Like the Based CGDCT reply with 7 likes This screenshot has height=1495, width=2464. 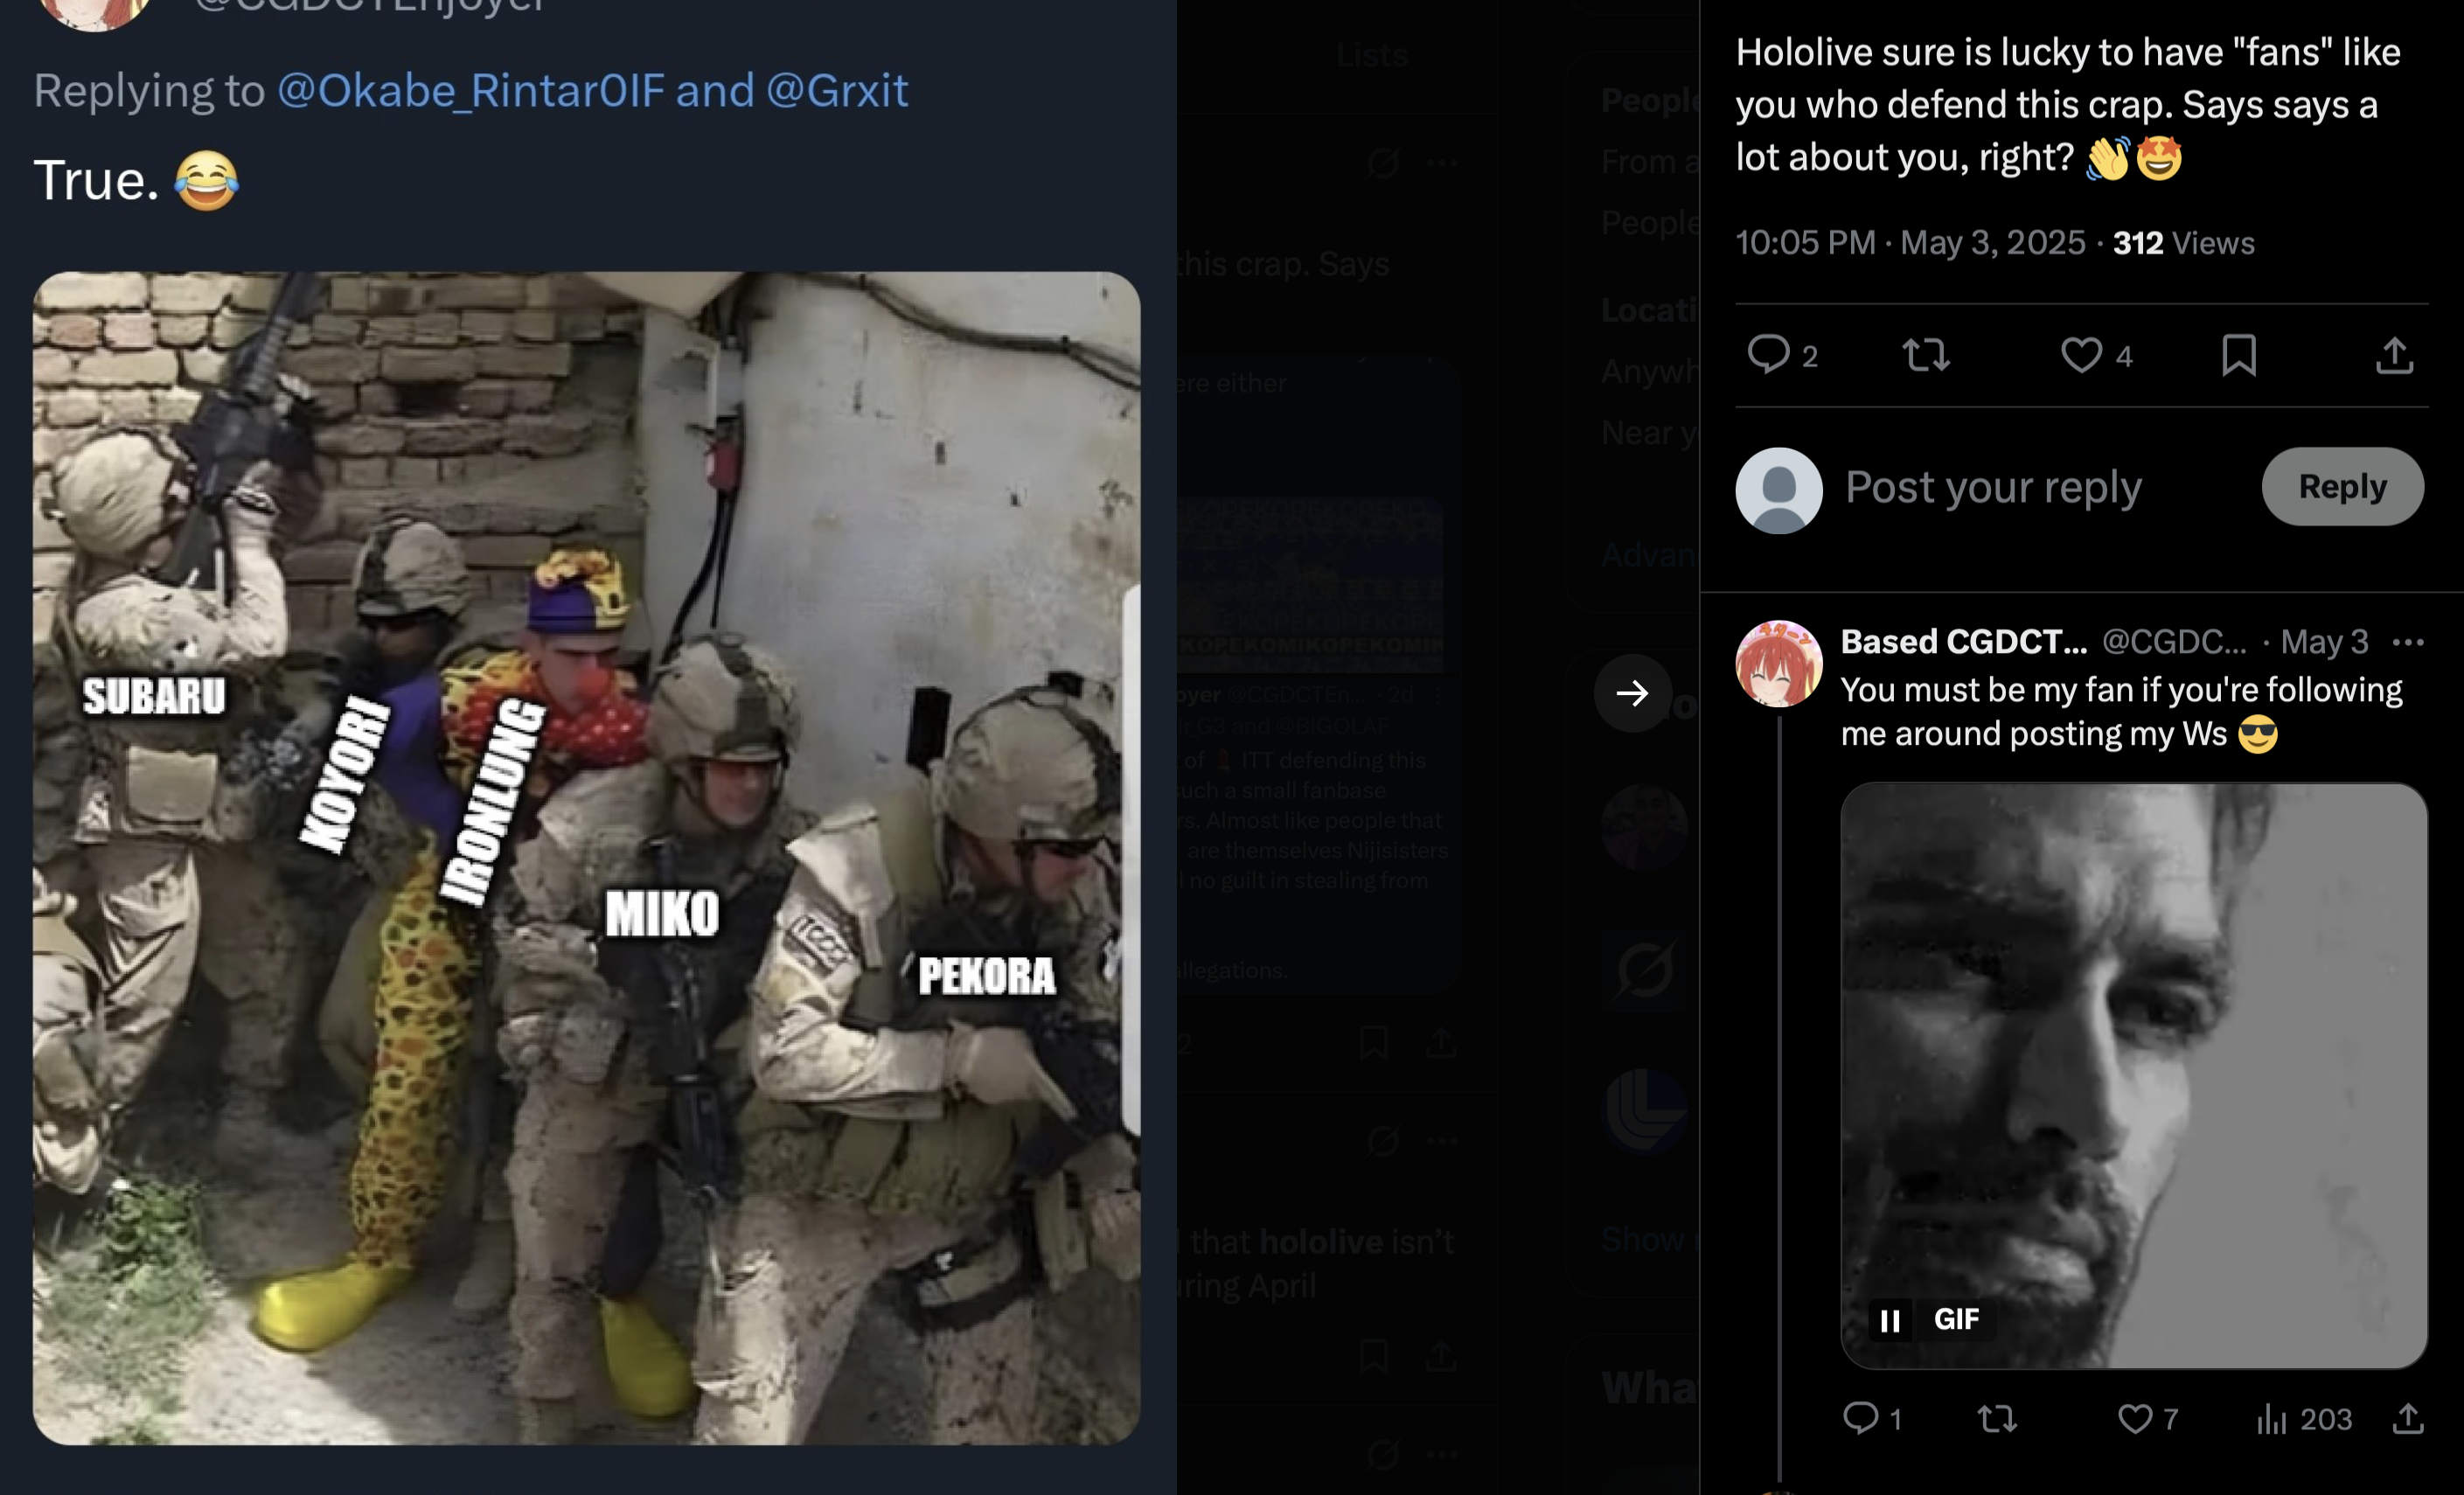pos(2134,1418)
